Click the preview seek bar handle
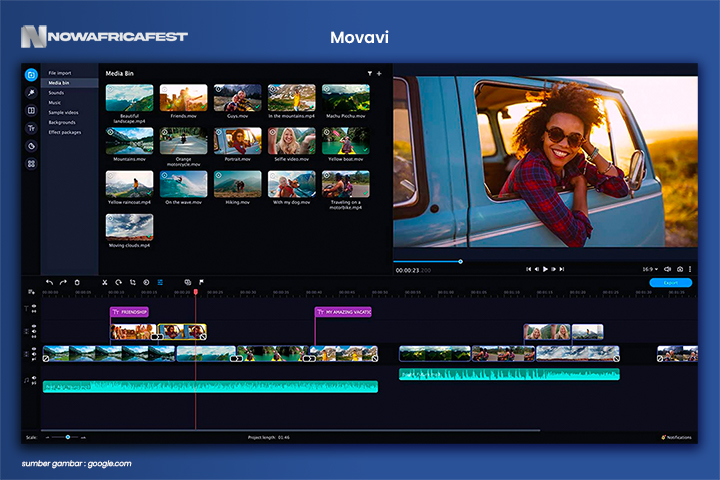Viewport: 720px width, 480px height. coord(460,261)
